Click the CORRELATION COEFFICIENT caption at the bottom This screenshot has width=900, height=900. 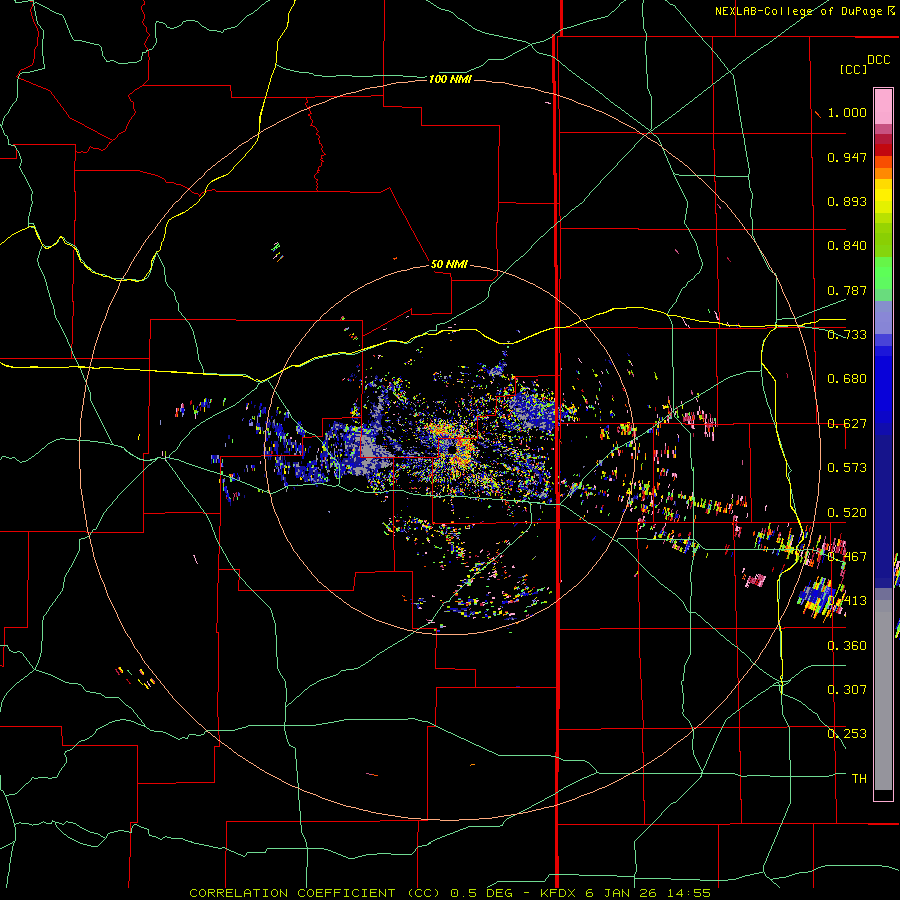click(x=450, y=893)
